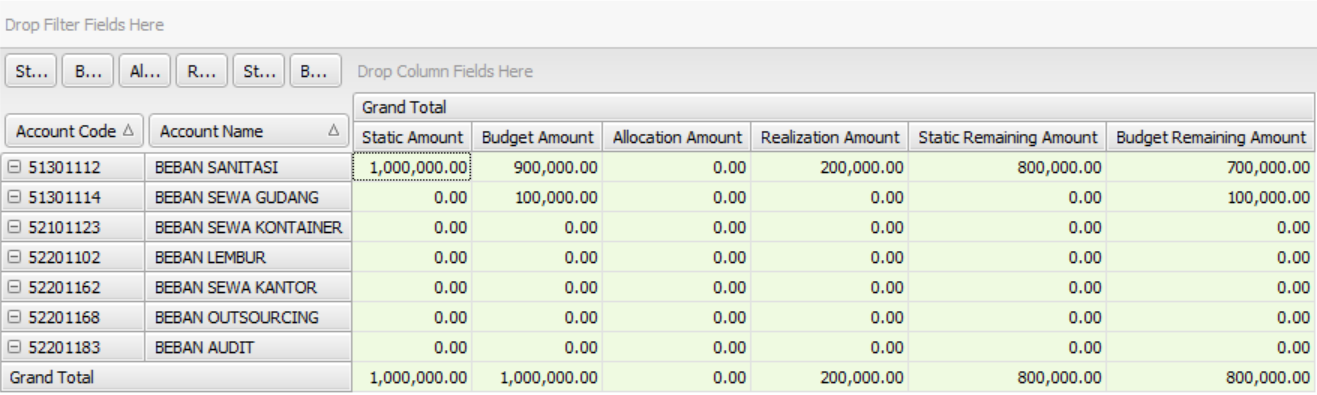Select BEBAN SEWA KONTAINER Budget Remaining 0.00

[x=1211, y=227]
